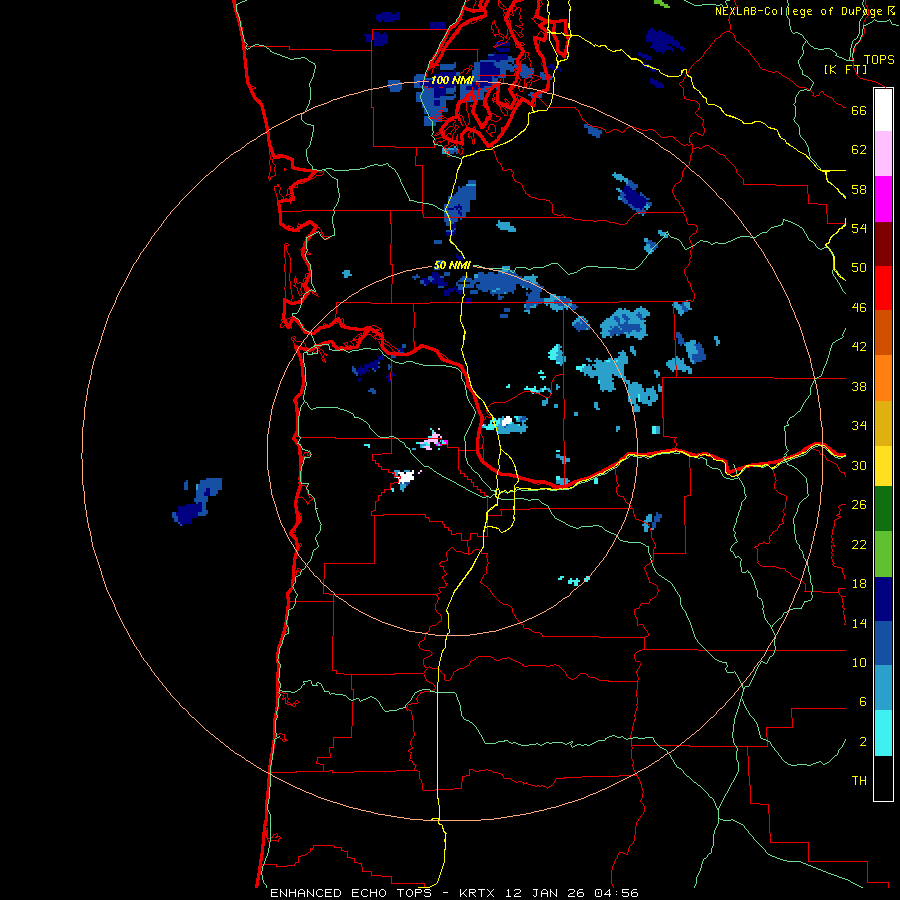Click the magenta 58 kft legend swatch
The image size is (900, 900).
[883, 199]
